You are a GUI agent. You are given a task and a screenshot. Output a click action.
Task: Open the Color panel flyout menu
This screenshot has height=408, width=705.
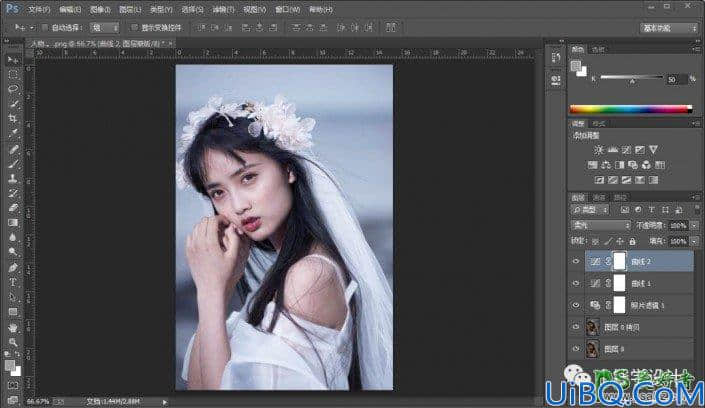pyautogui.click(x=696, y=49)
